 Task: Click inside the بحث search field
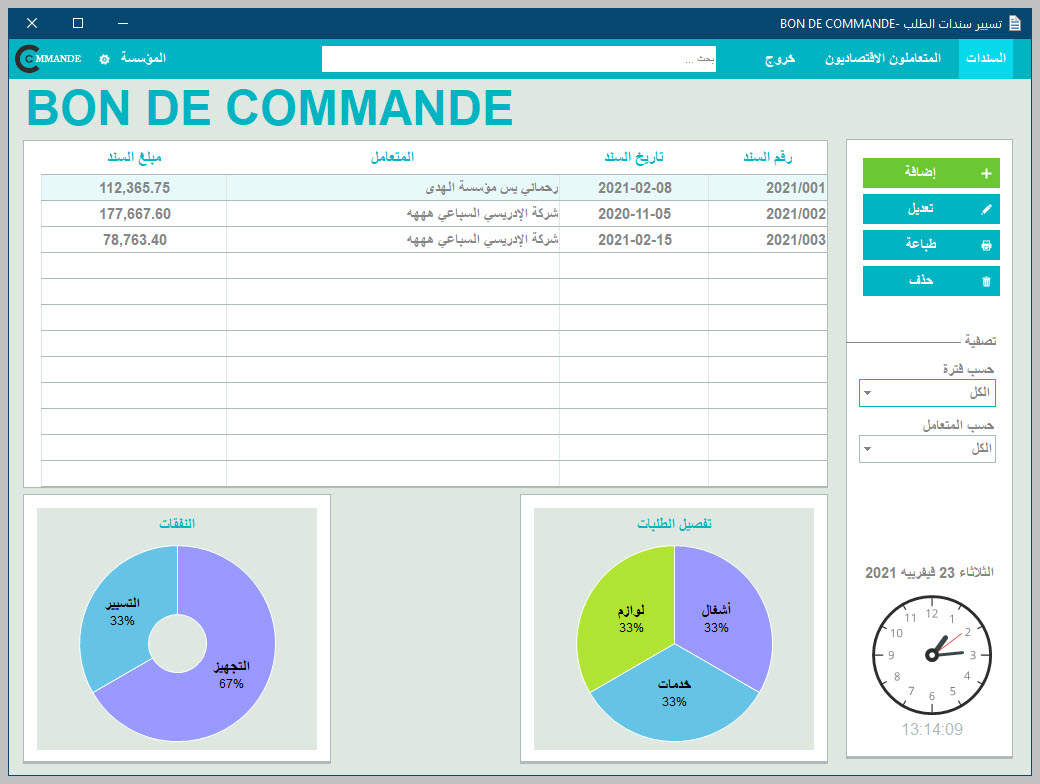[518, 60]
